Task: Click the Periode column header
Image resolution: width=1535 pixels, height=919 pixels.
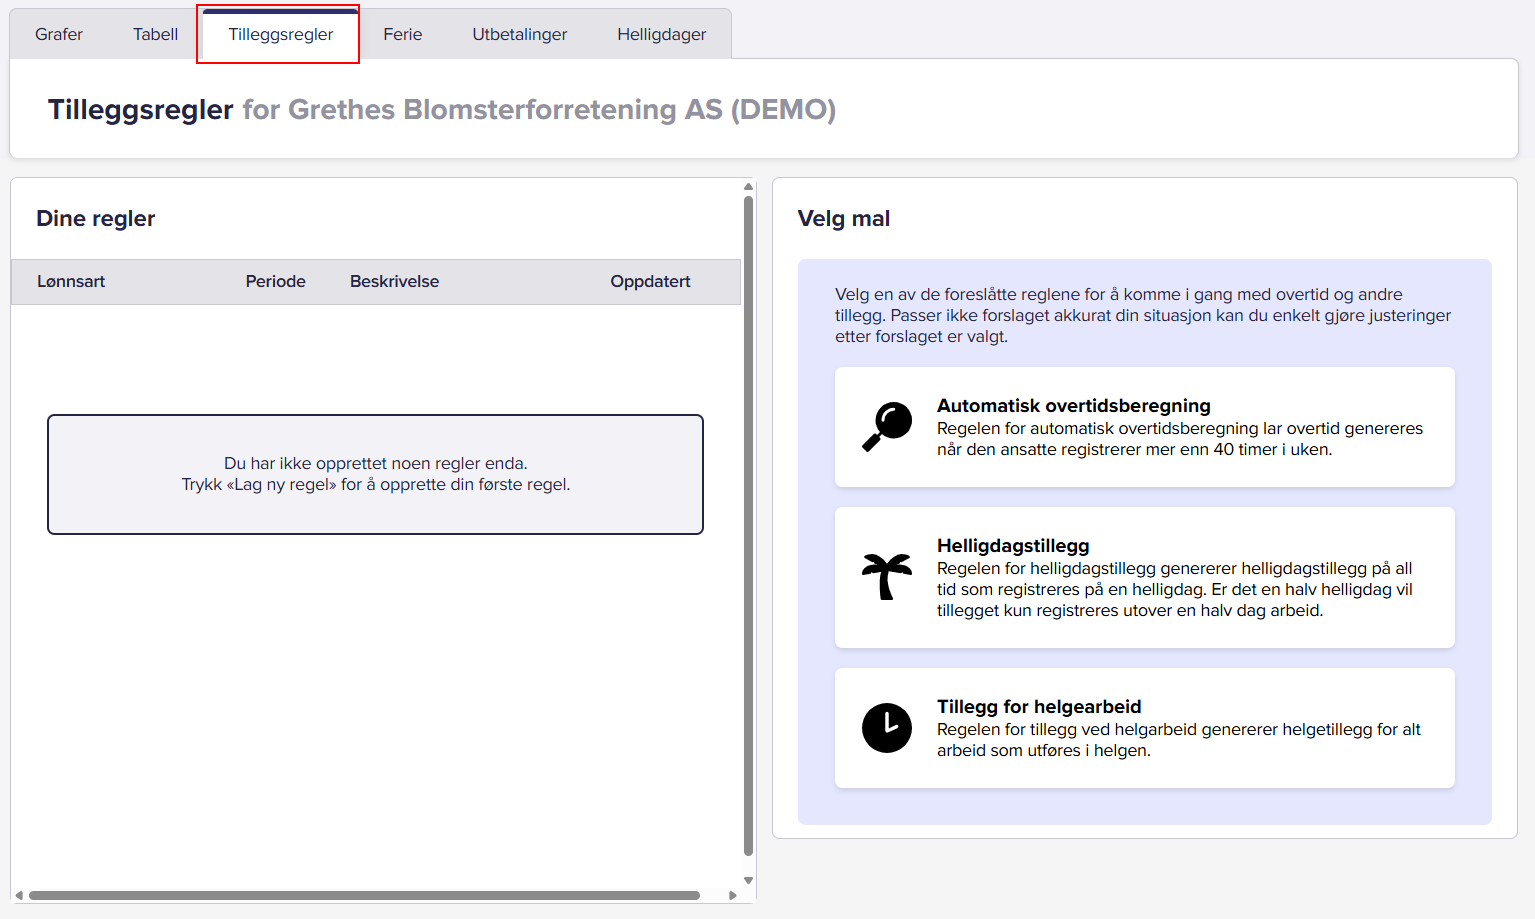Action: point(275,281)
